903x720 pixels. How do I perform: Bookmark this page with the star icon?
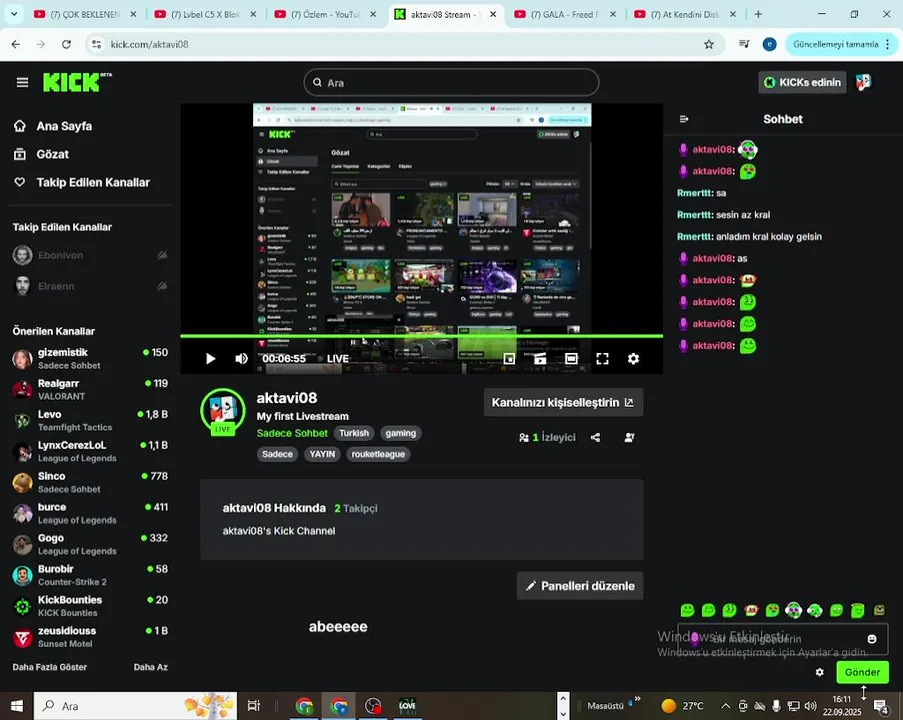click(x=709, y=44)
